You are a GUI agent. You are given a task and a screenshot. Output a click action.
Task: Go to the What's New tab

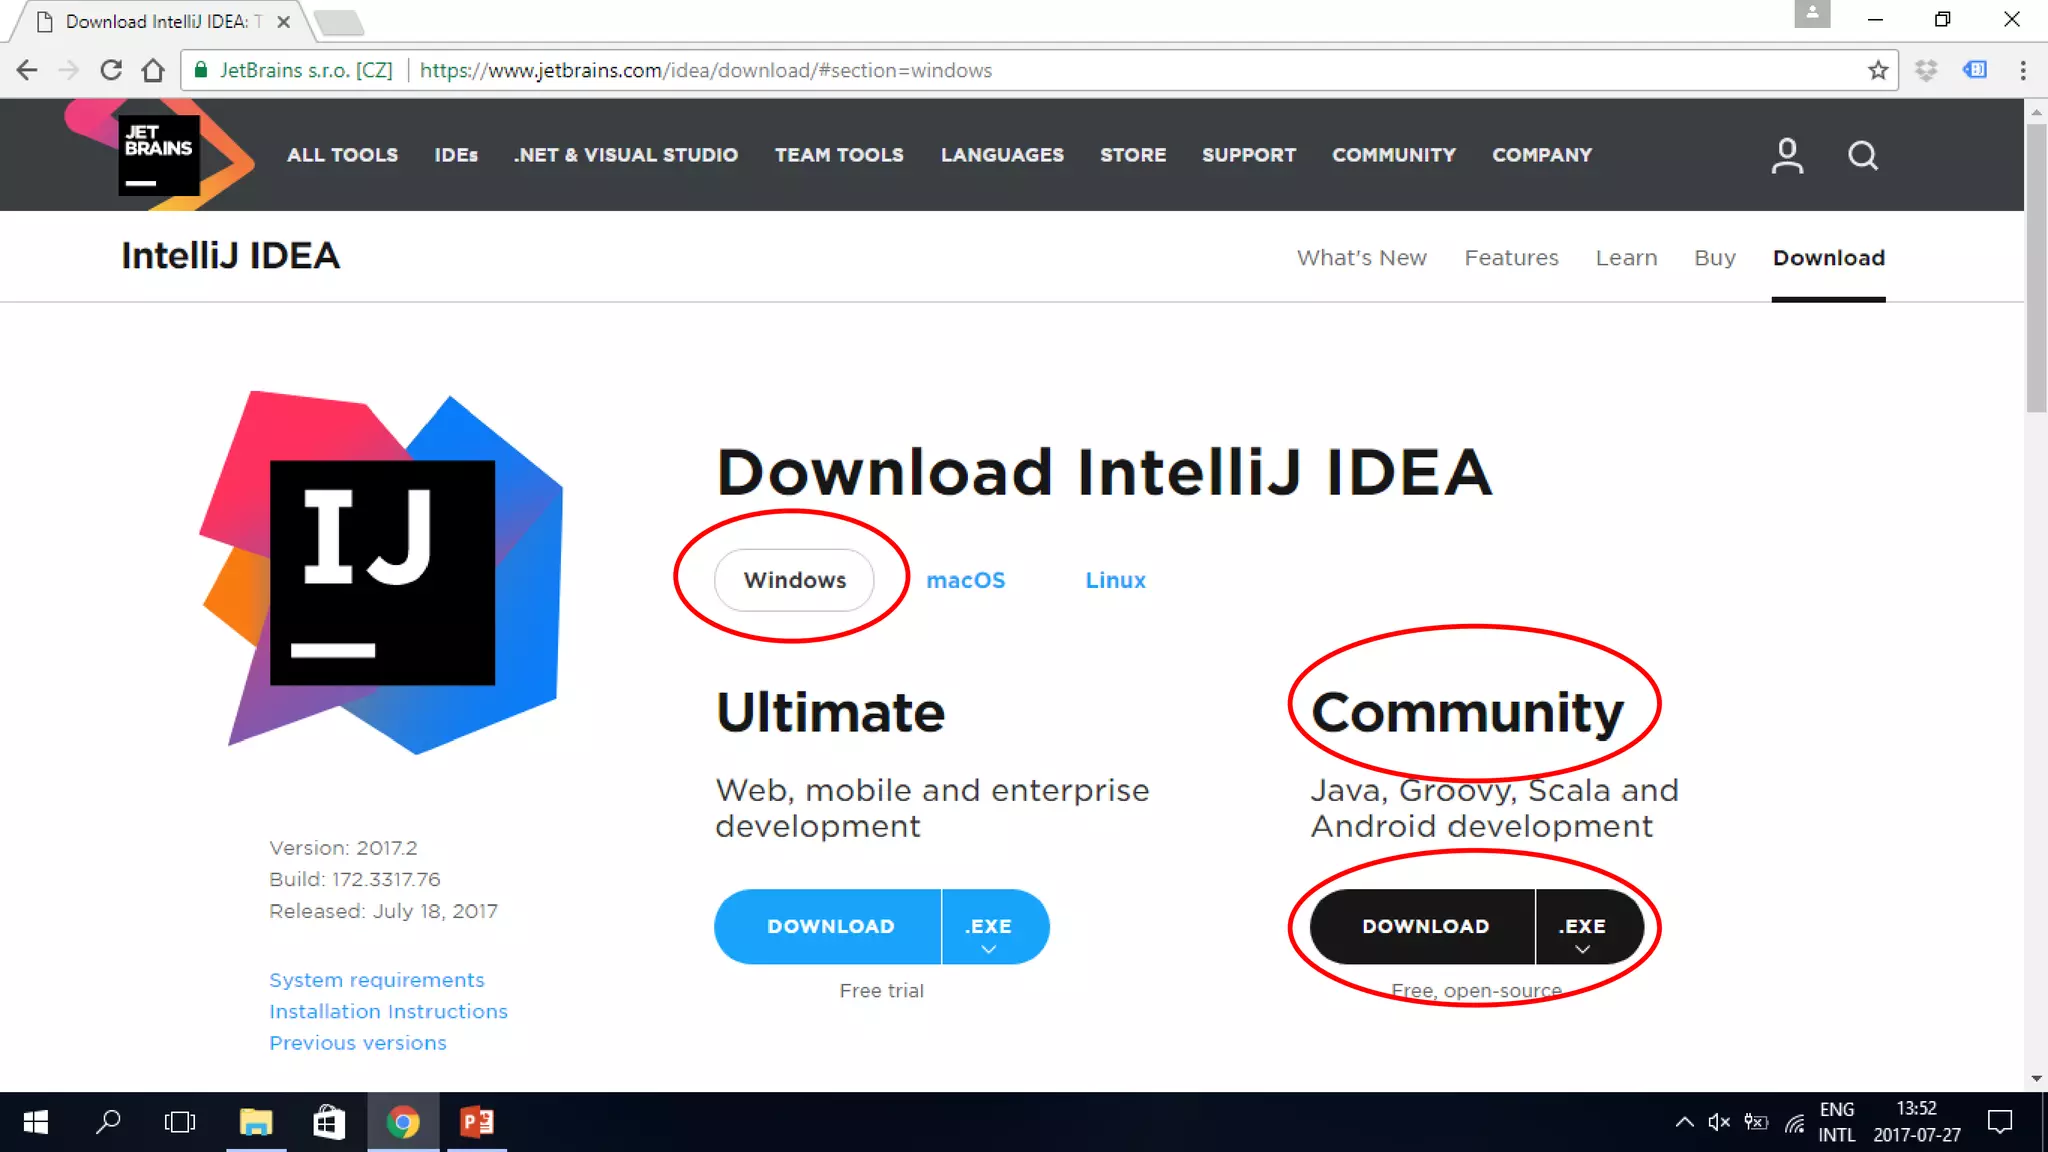[1362, 258]
